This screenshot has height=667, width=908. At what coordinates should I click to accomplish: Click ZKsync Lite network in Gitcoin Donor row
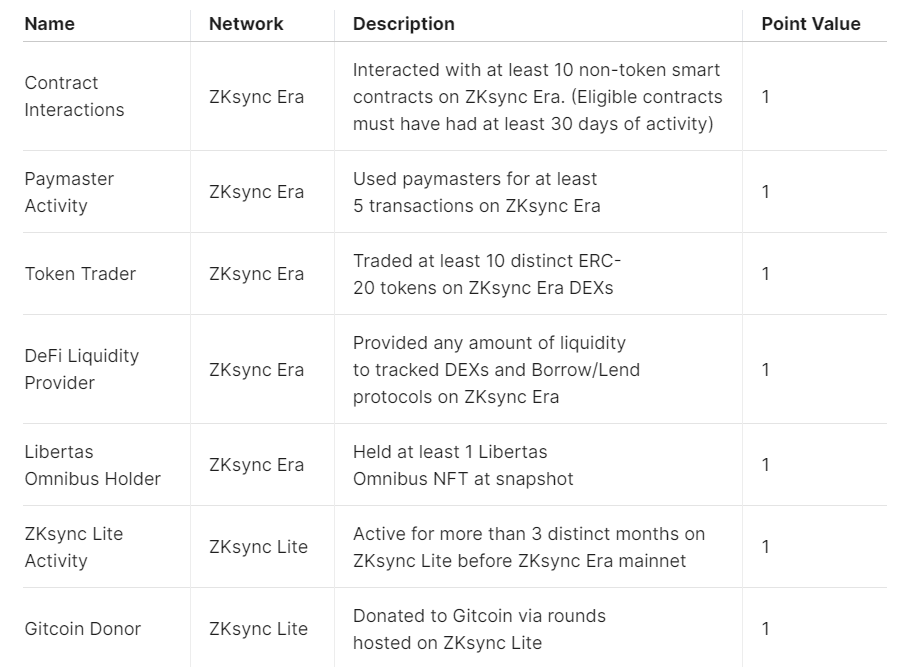click(258, 629)
